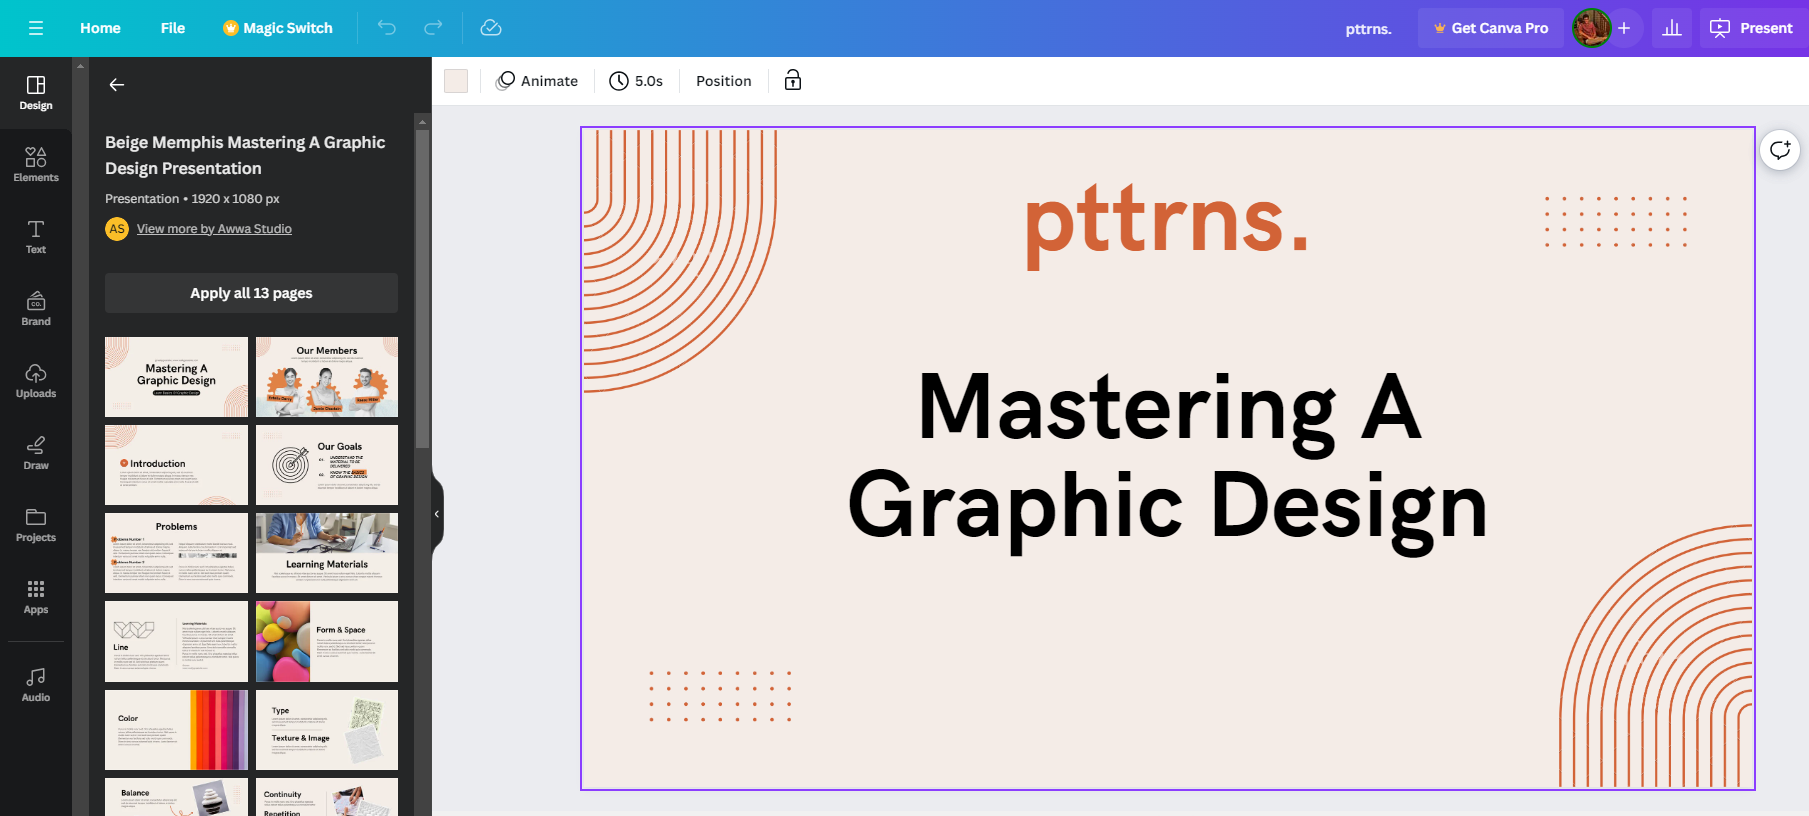Add a comment using the speech bubble icon
The width and height of the screenshot is (1809, 816).
click(x=1780, y=150)
